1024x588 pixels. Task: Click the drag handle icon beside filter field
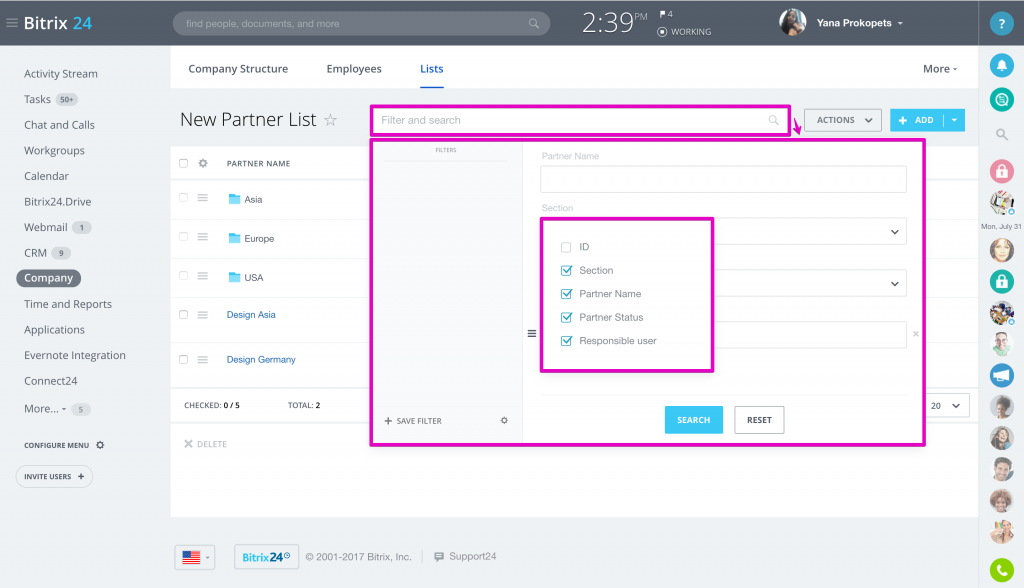pos(532,334)
